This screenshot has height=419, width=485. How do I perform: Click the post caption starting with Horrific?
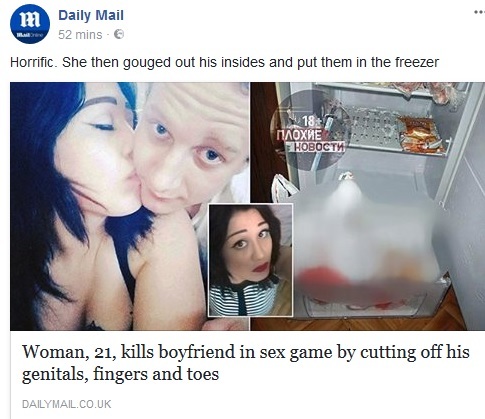coord(224,62)
